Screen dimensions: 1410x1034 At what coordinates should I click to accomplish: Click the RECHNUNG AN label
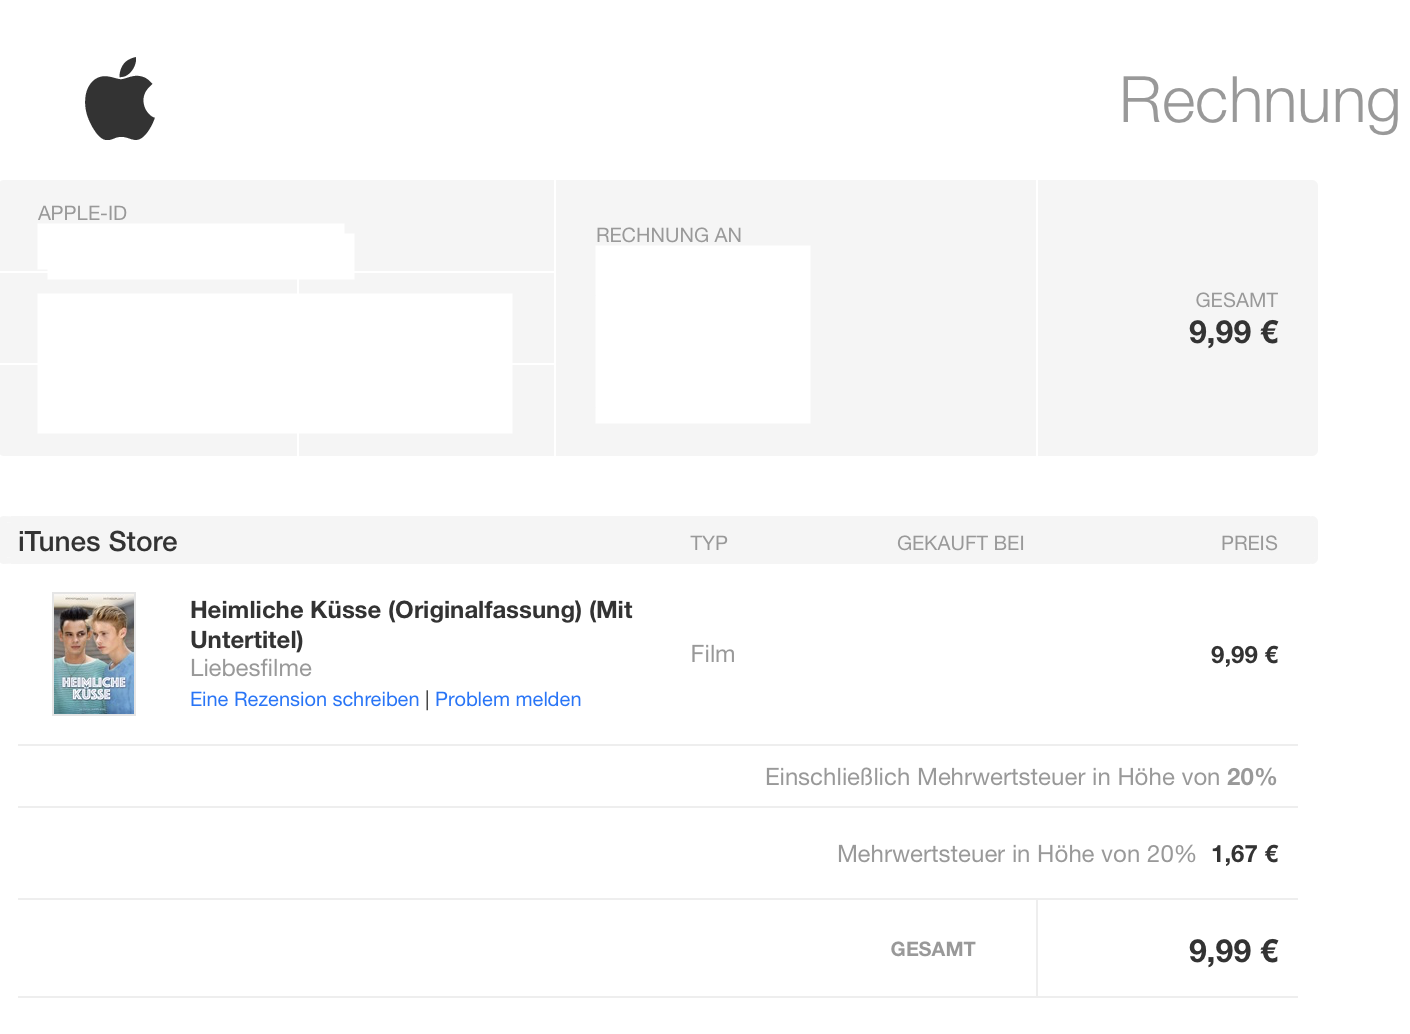tap(668, 235)
